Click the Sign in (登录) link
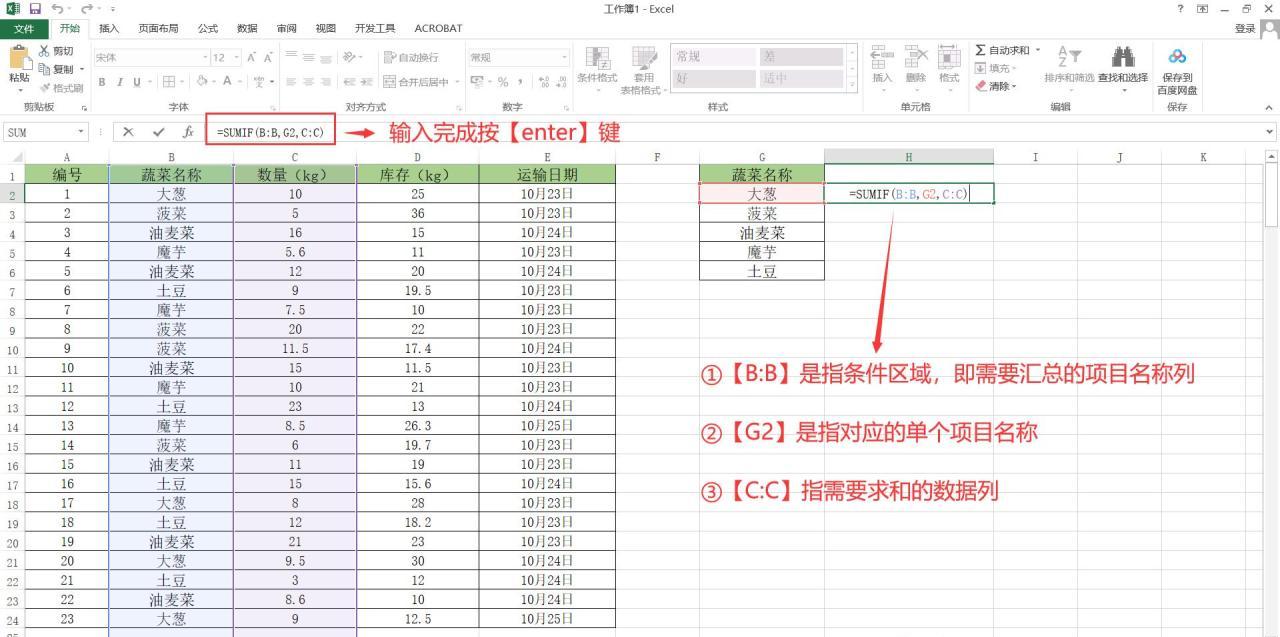Screen dimensions: 1280x637 coord(1244,28)
